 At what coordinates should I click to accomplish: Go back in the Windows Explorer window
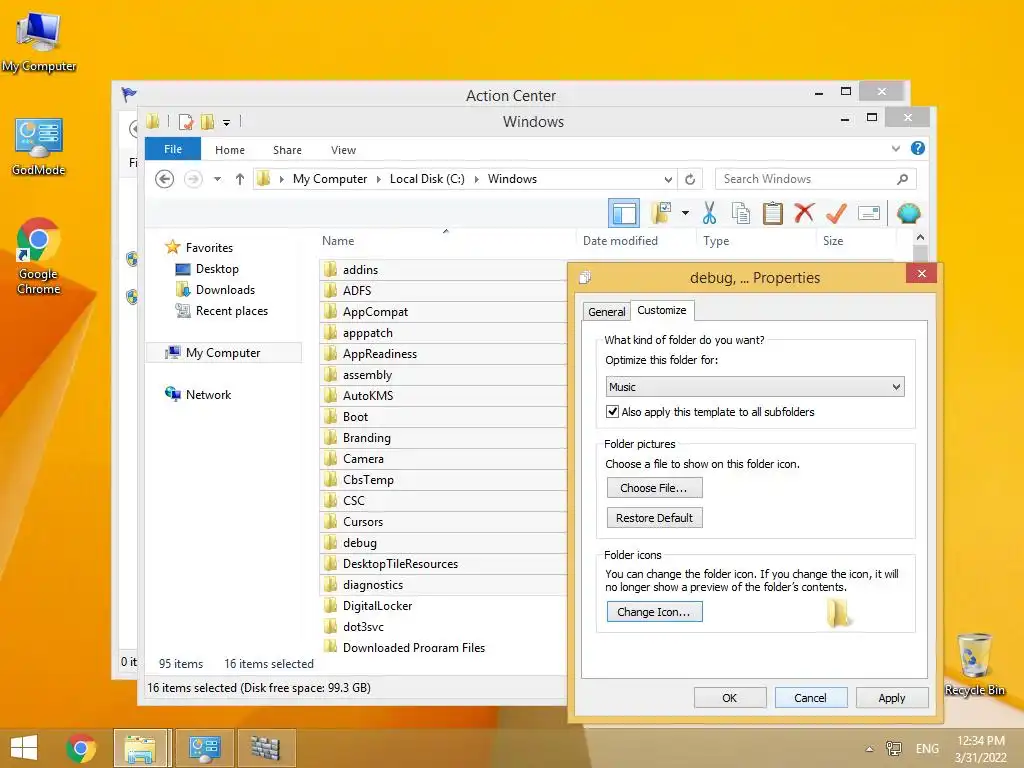[165, 179]
